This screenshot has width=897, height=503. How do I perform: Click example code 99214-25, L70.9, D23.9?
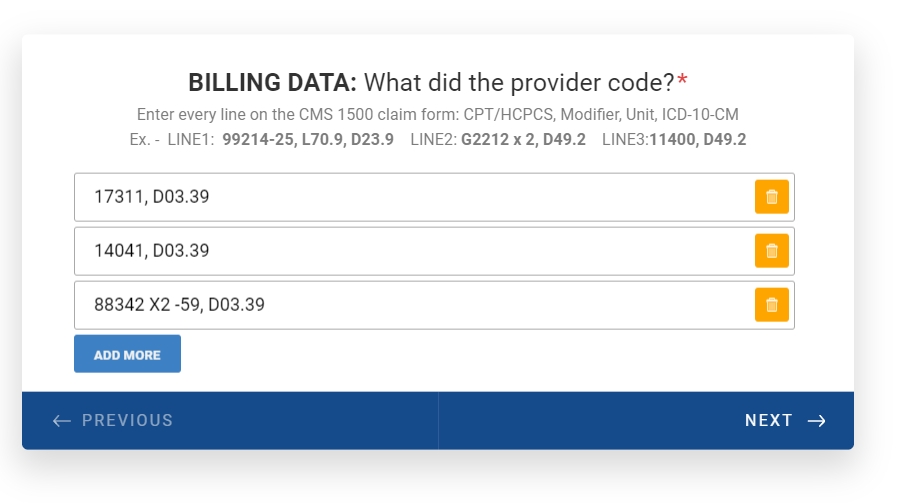308,139
